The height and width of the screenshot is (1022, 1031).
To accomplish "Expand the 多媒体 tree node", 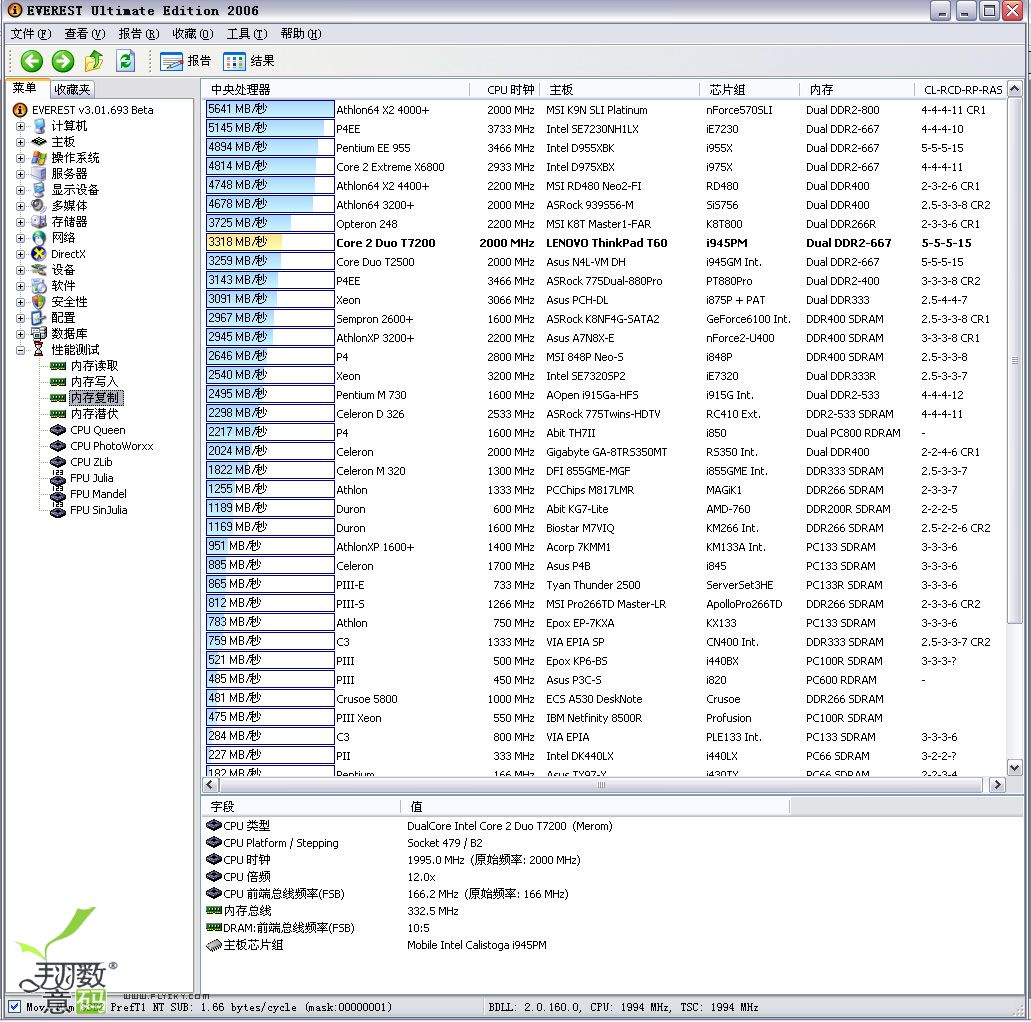I will click(x=20, y=206).
